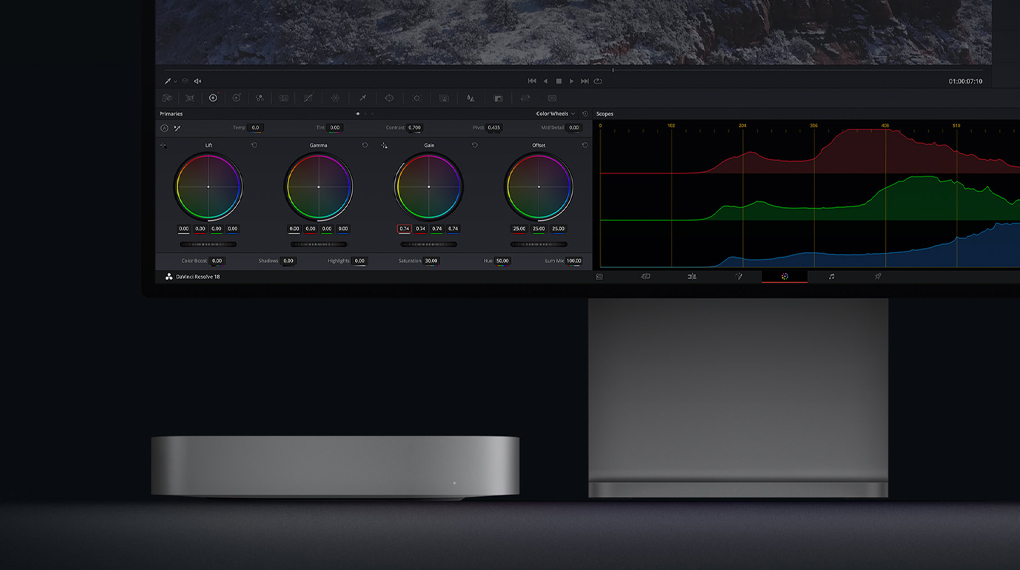Click the Gain master wheel slider
The image size is (1020, 570).
(x=428, y=244)
